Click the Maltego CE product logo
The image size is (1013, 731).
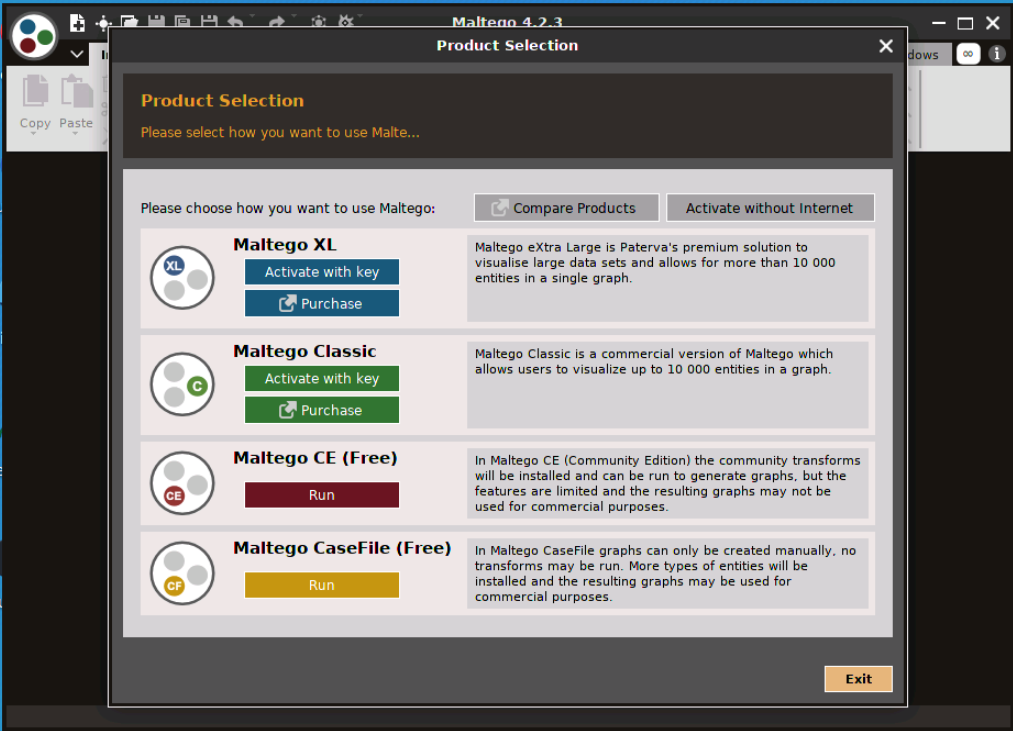point(182,483)
